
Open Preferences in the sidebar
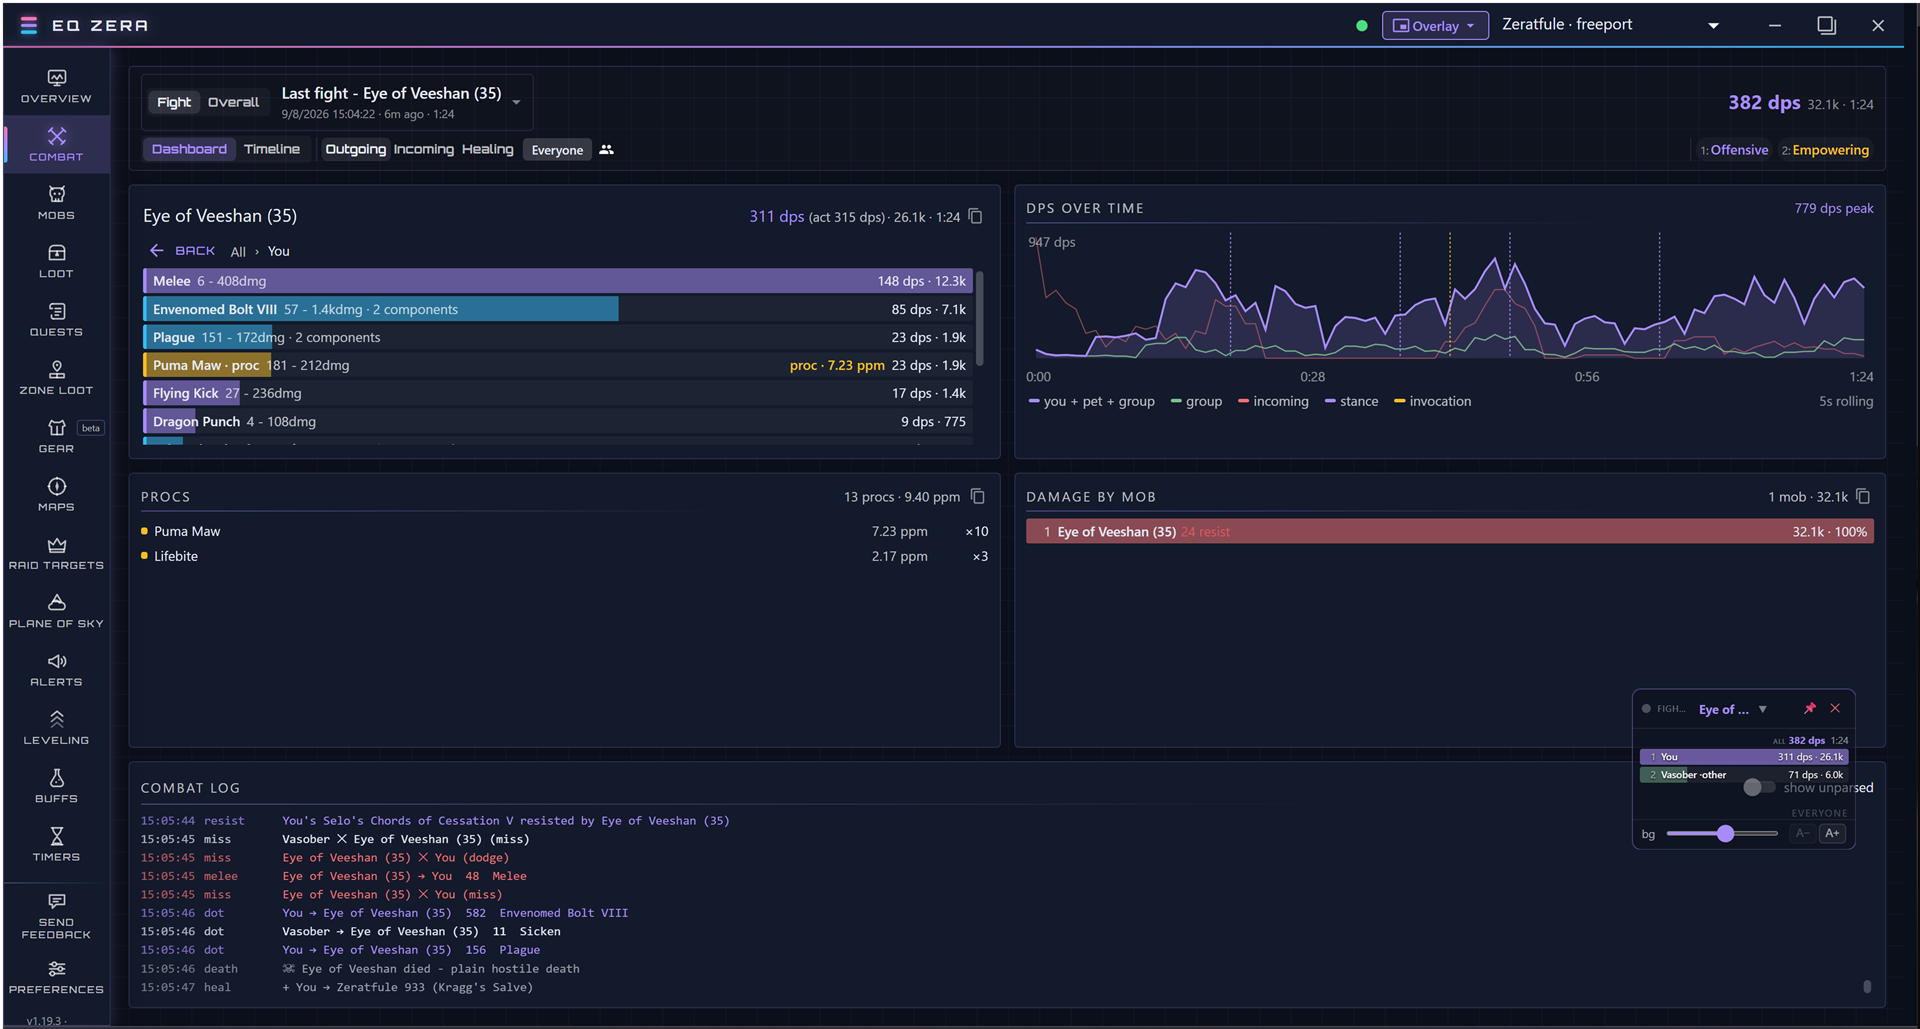tap(56, 977)
